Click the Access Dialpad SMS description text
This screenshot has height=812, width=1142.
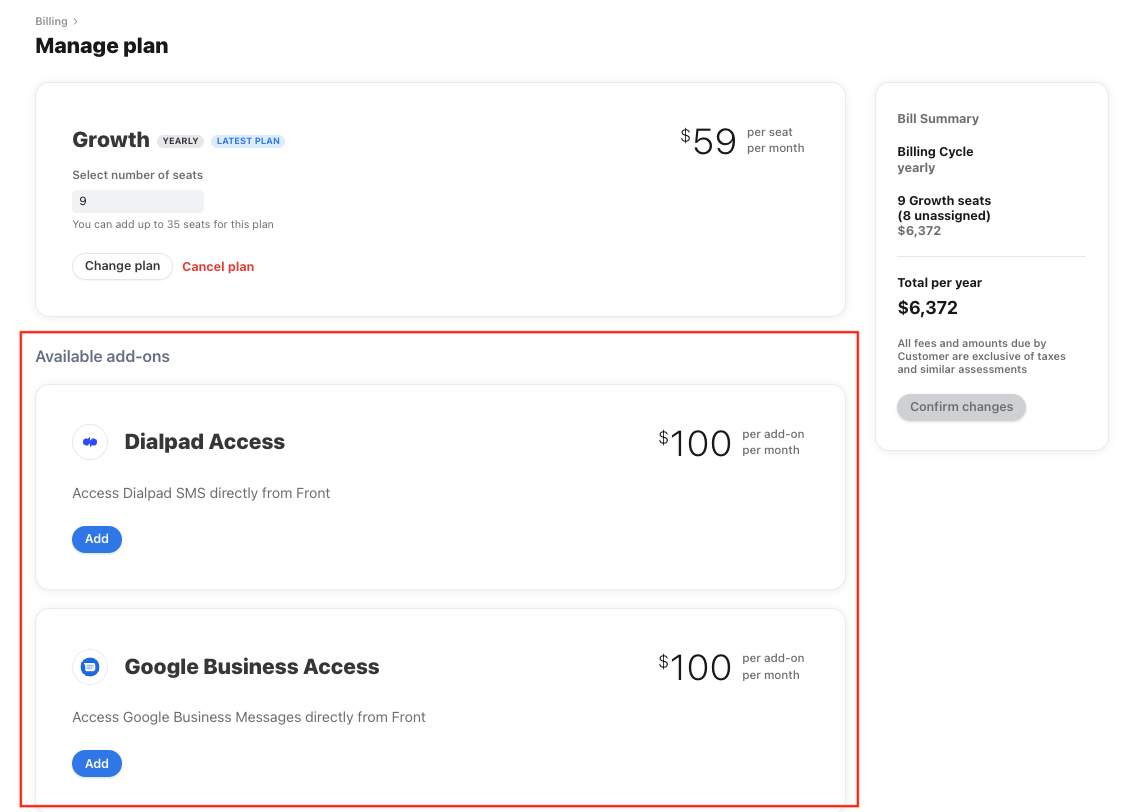click(x=201, y=492)
